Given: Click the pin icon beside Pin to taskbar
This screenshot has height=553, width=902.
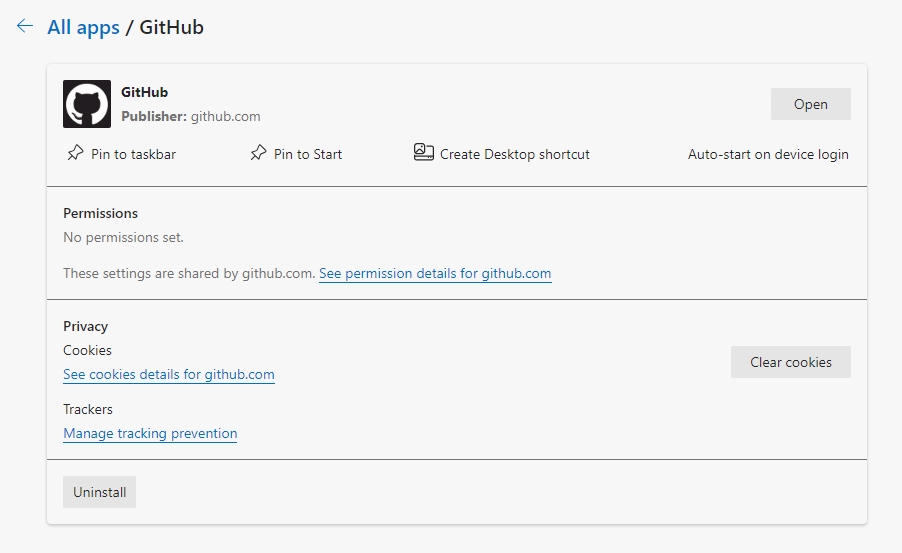Looking at the screenshot, I should [75, 154].
